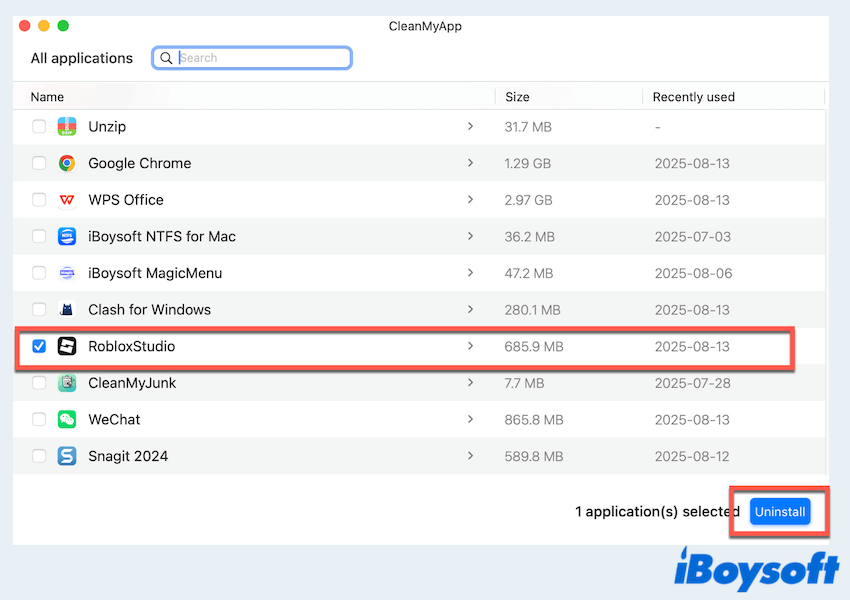Tick the Clash for Windows checkbox
The width and height of the screenshot is (850, 600).
coord(39,309)
